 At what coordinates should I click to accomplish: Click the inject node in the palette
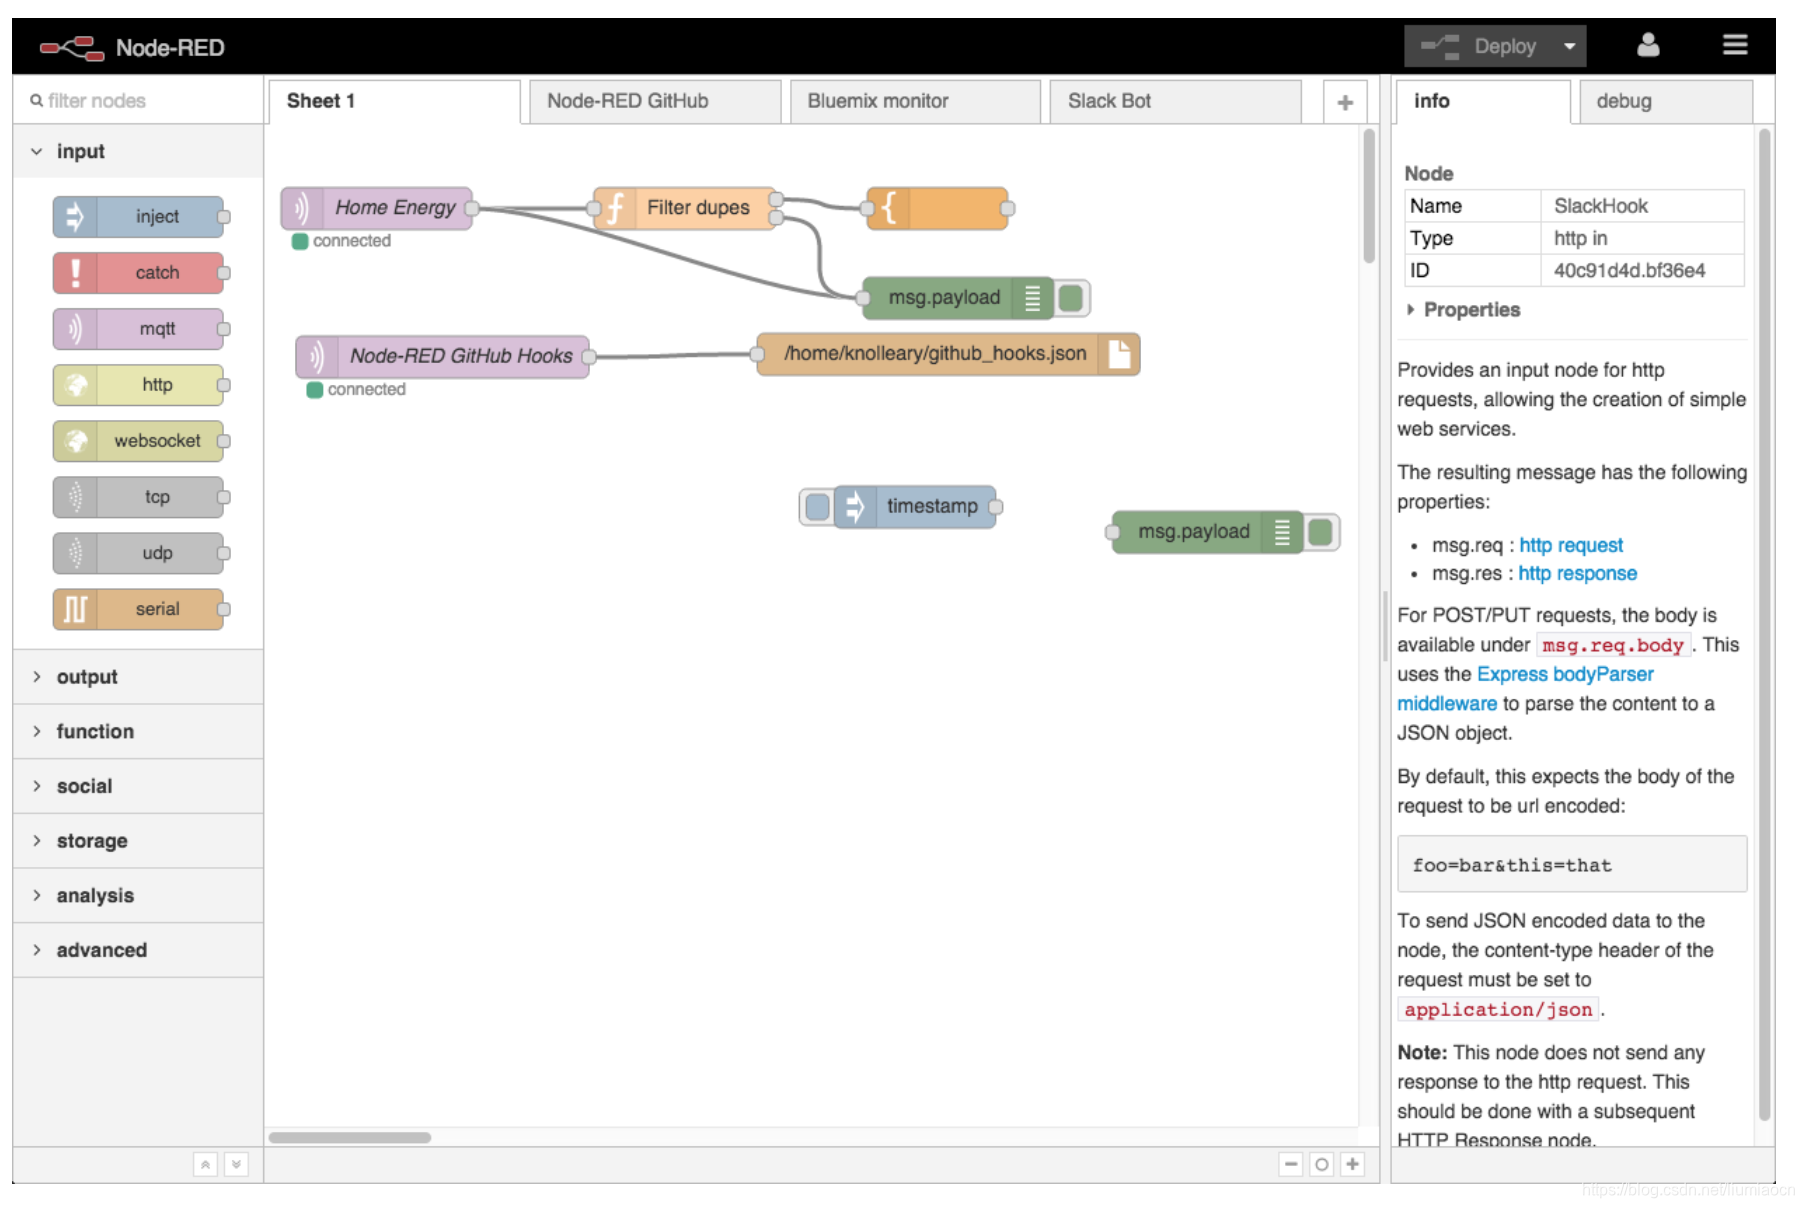click(138, 217)
